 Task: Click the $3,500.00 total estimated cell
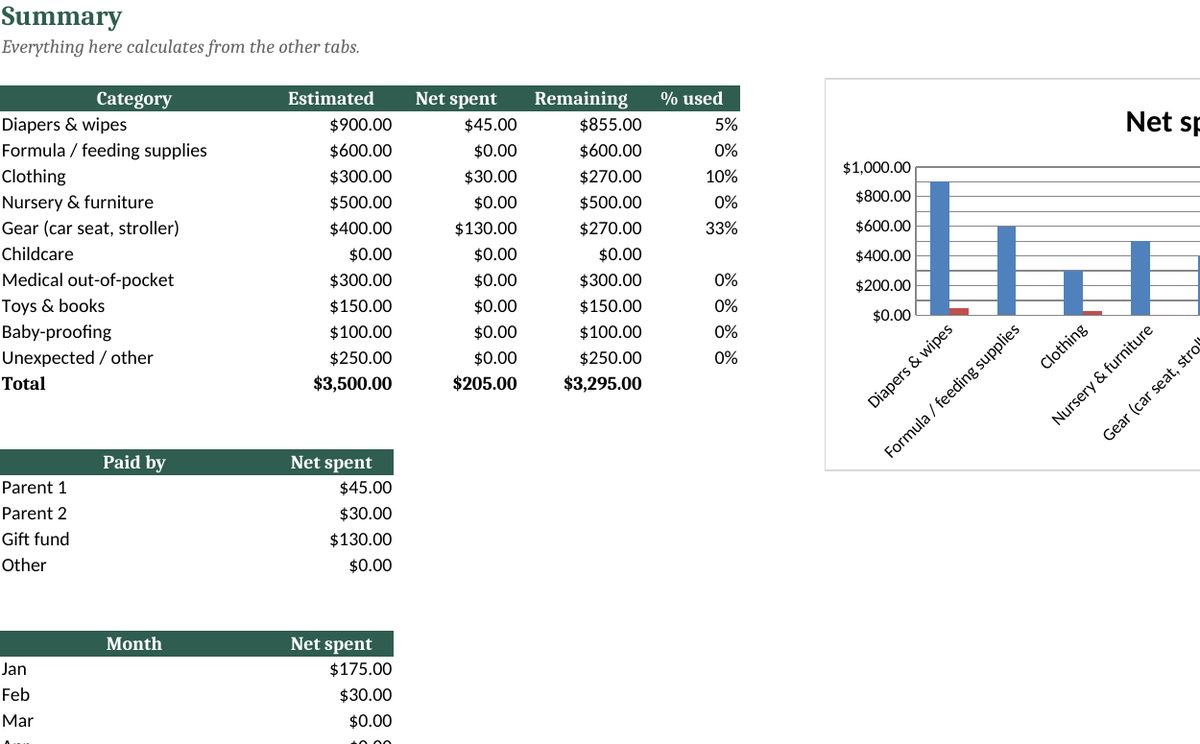(353, 384)
